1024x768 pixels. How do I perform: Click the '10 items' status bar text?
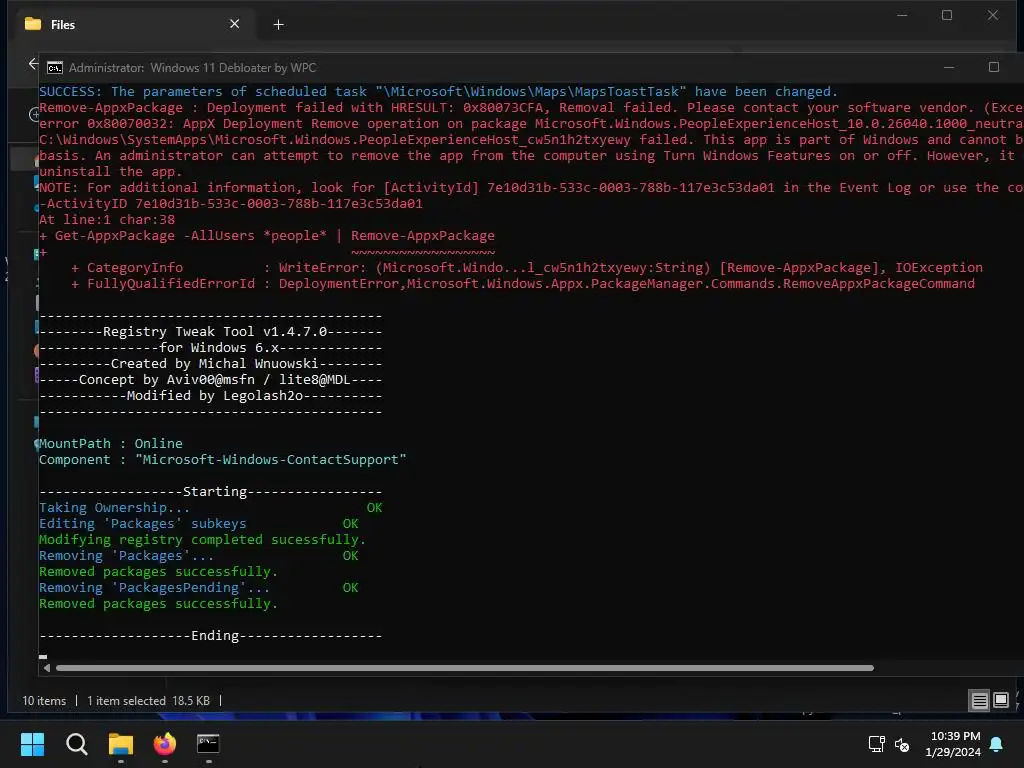(x=44, y=701)
